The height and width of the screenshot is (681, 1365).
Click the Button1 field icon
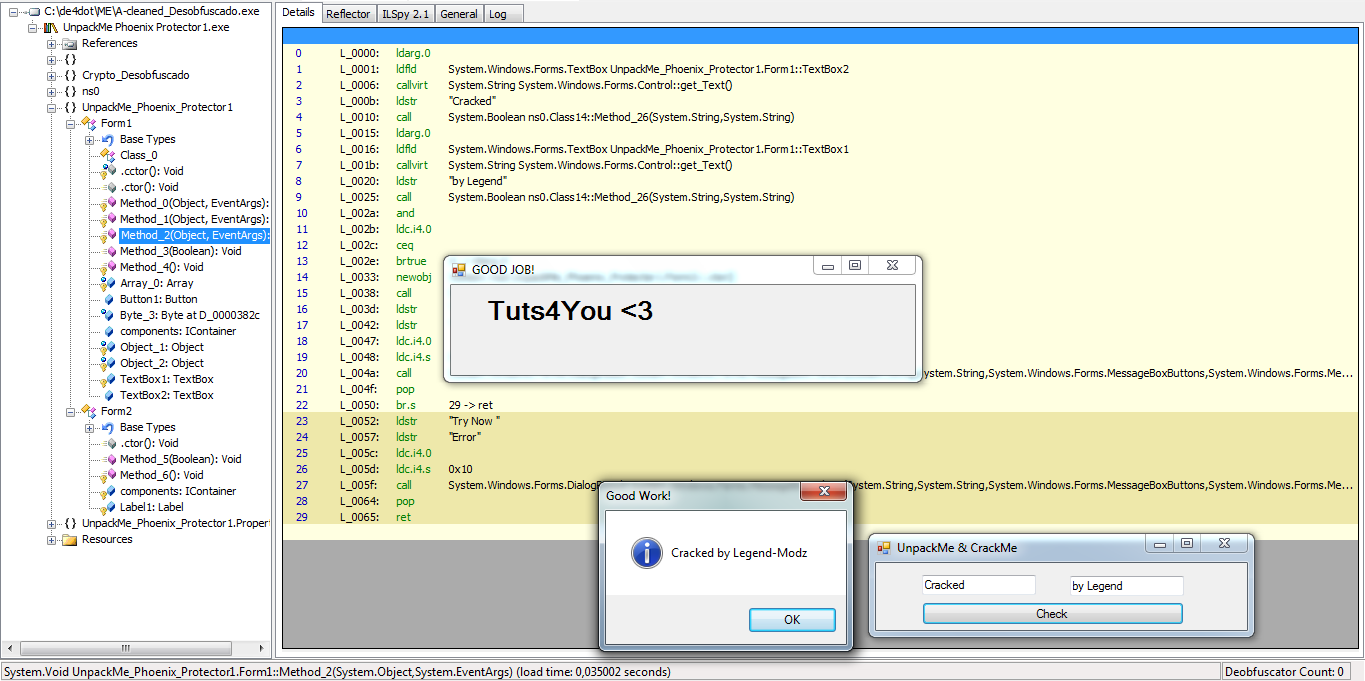pos(108,299)
